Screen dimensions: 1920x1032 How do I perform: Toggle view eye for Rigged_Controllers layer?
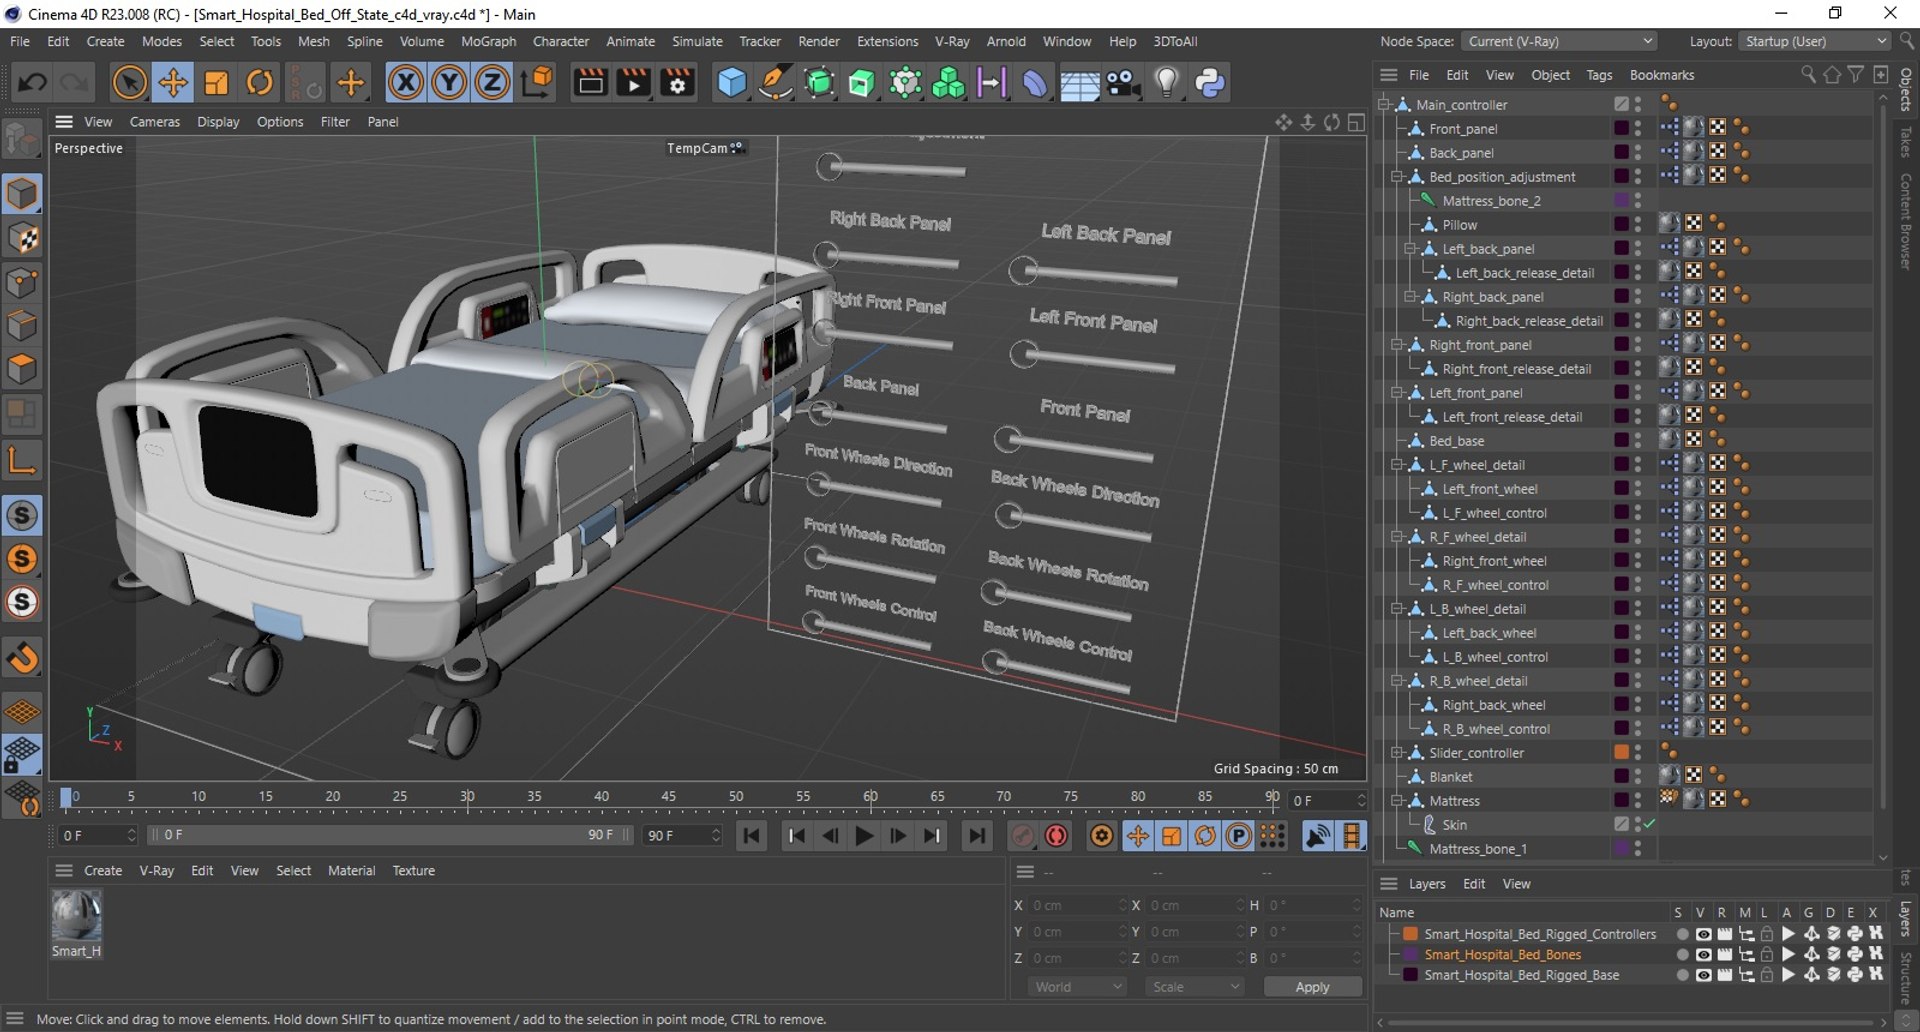[1703, 935]
